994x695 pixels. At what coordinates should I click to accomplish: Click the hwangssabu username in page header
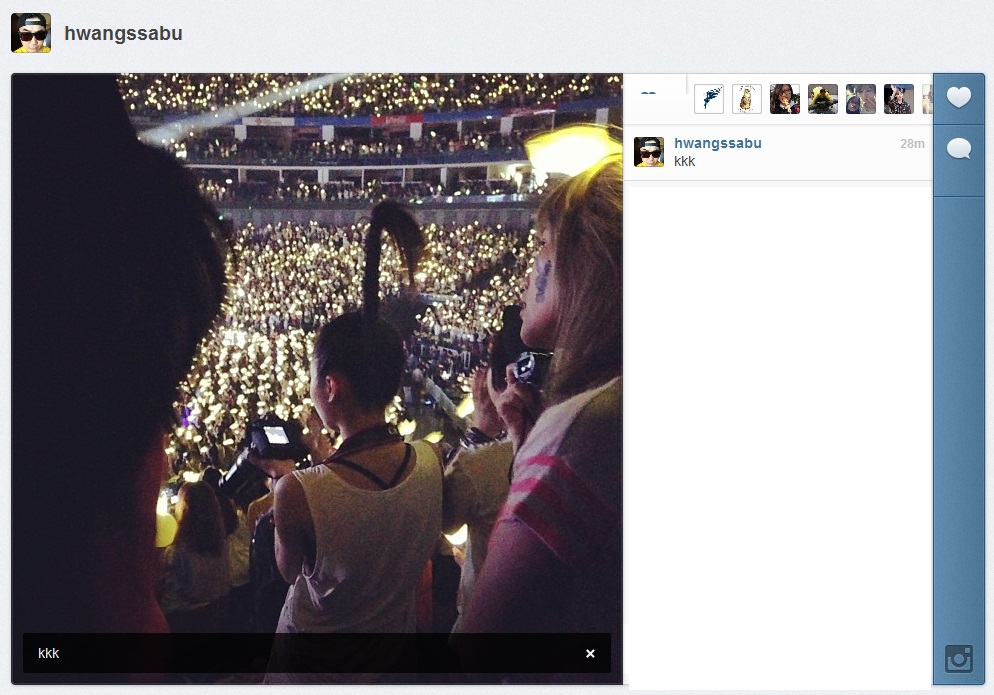[123, 33]
